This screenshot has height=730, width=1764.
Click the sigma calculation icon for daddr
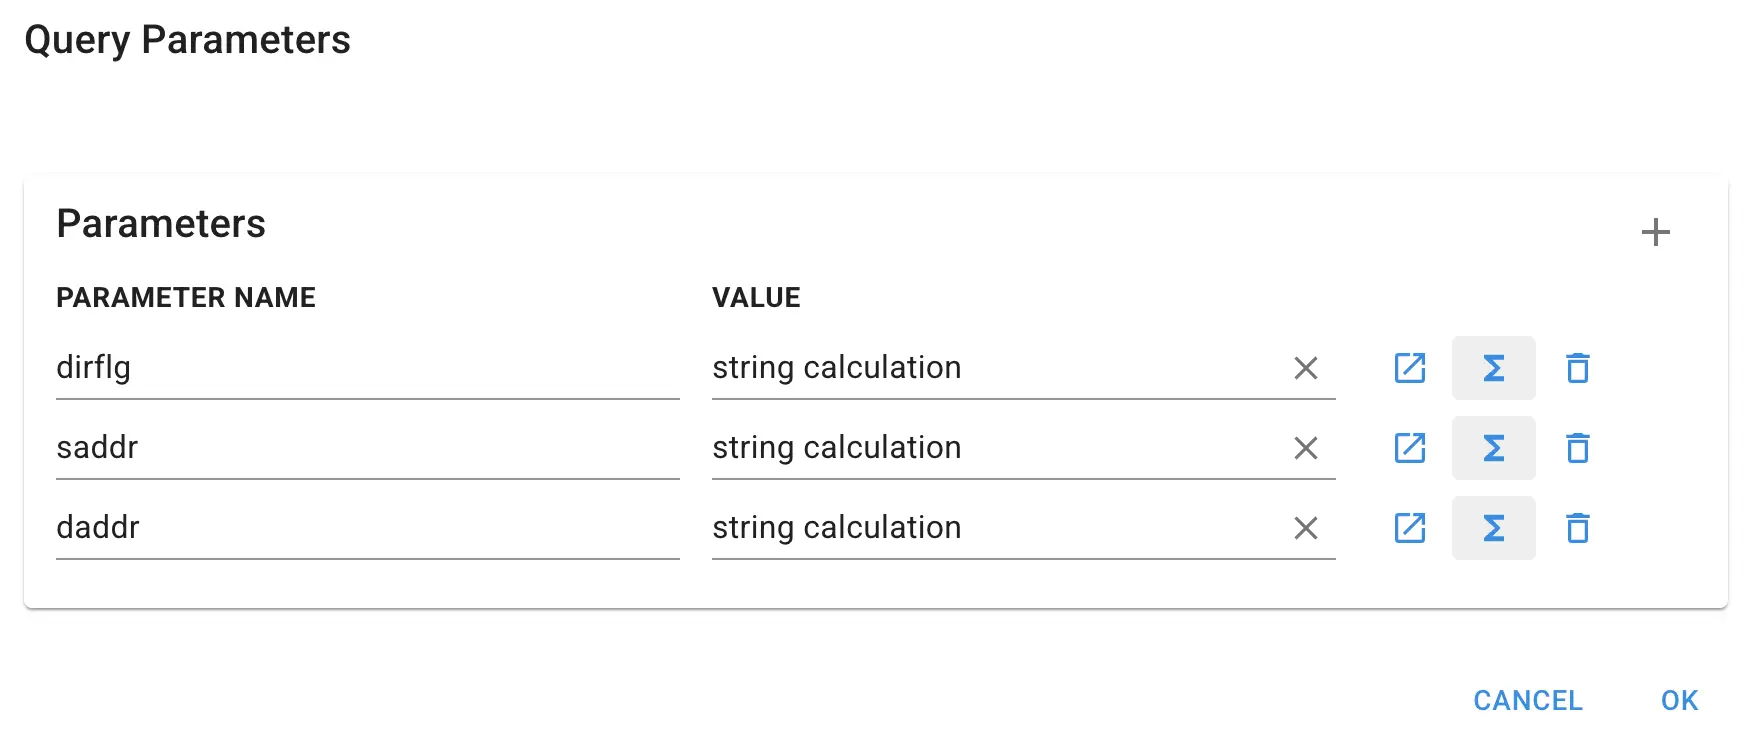(x=1493, y=528)
